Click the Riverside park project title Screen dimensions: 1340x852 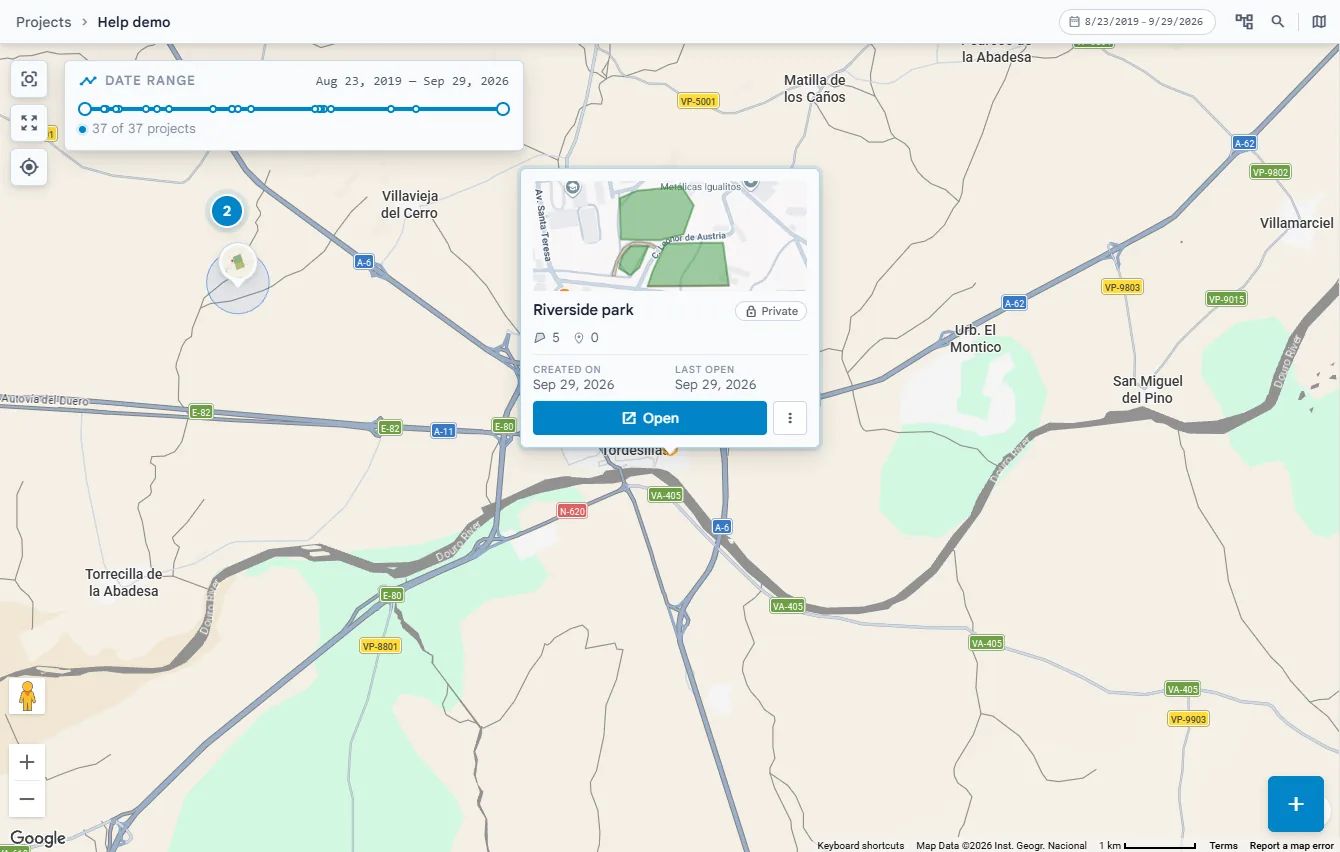tap(584, 310)
